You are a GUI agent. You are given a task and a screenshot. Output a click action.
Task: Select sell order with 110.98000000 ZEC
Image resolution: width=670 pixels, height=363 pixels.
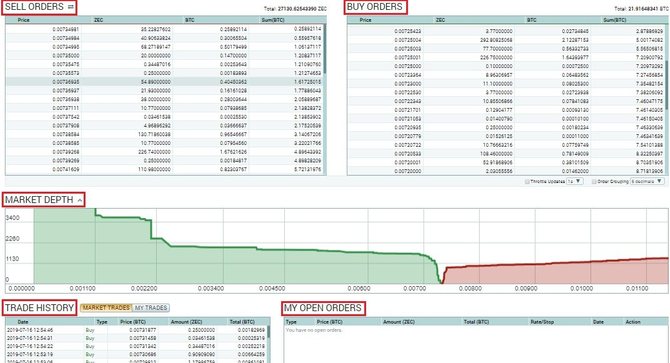pyautogui.click(x=165, y=169)
